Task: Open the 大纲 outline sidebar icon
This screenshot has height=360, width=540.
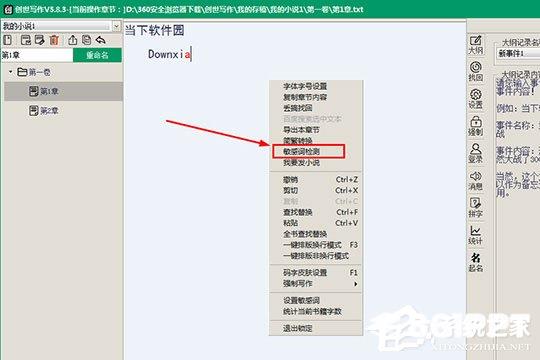Action: (476, 45)
